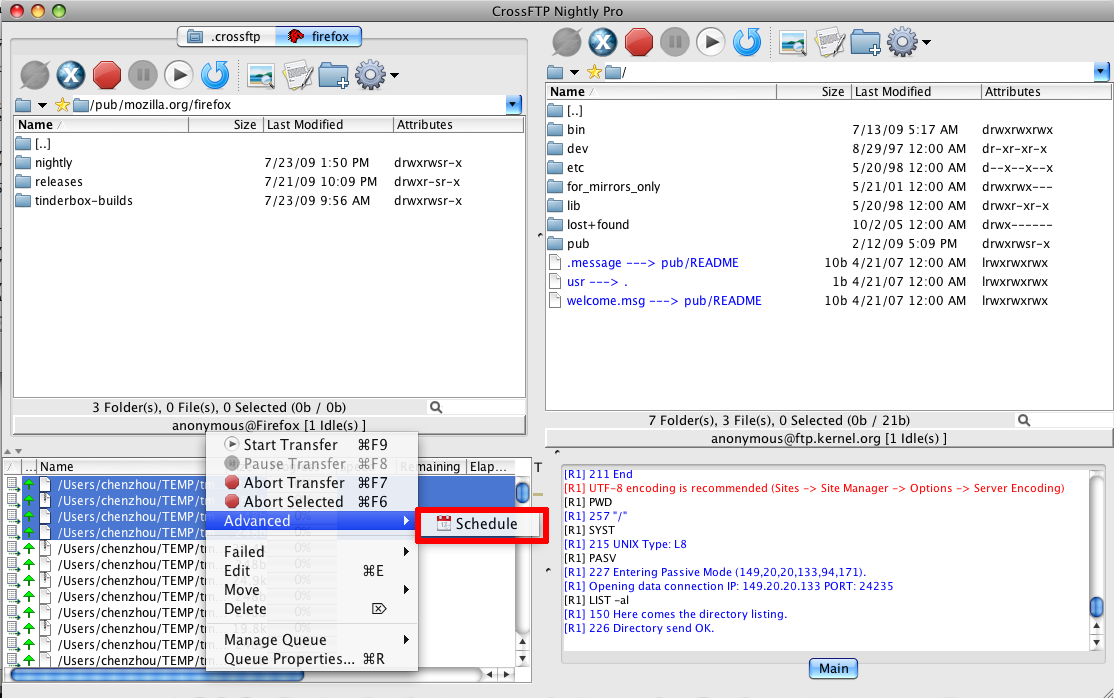The image size is (1114, 698).
Task: Expand the Failed submenu
Action: 311,552
